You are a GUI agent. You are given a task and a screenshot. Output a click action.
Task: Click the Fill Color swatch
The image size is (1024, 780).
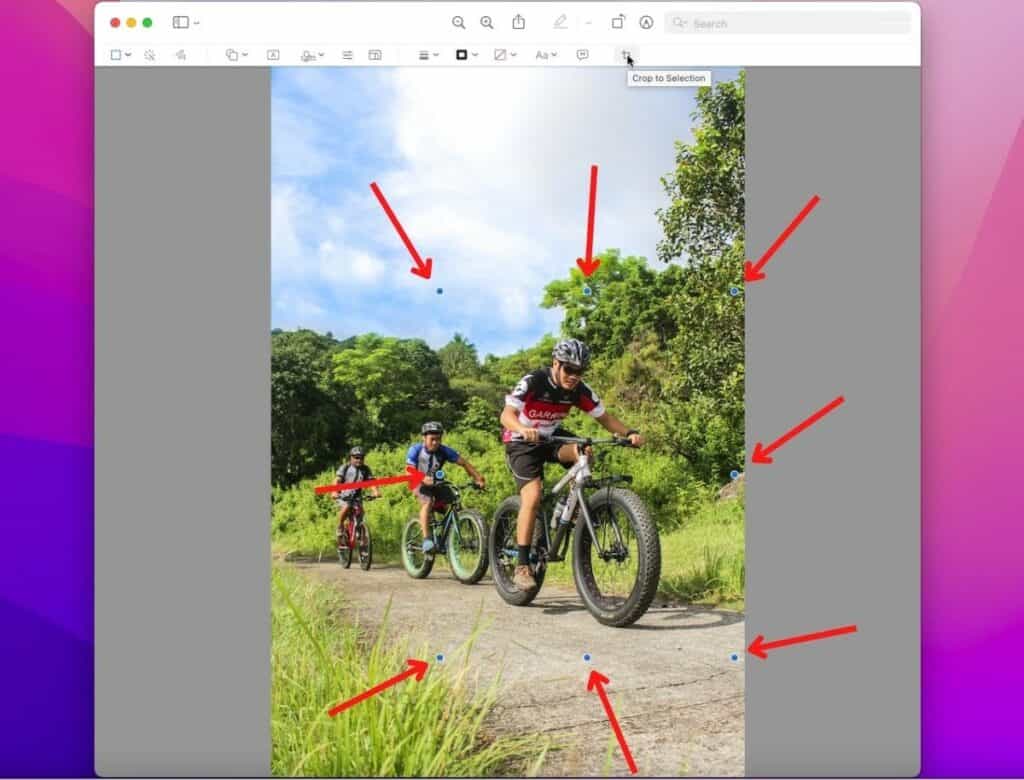(500, 55)
